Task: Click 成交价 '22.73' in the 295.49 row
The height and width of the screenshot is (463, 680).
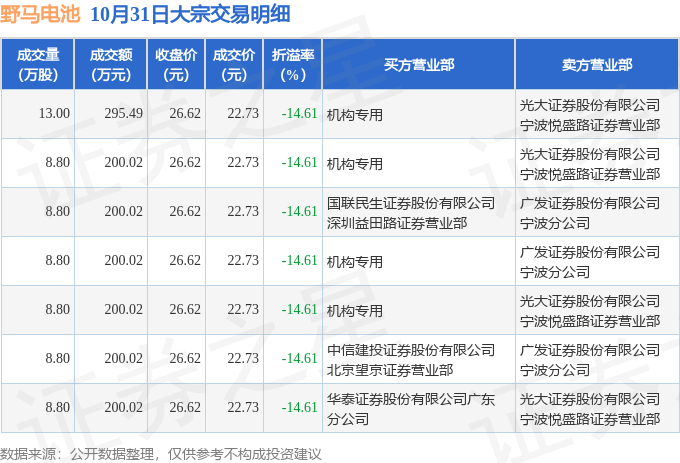Action: tap(243, 114)
